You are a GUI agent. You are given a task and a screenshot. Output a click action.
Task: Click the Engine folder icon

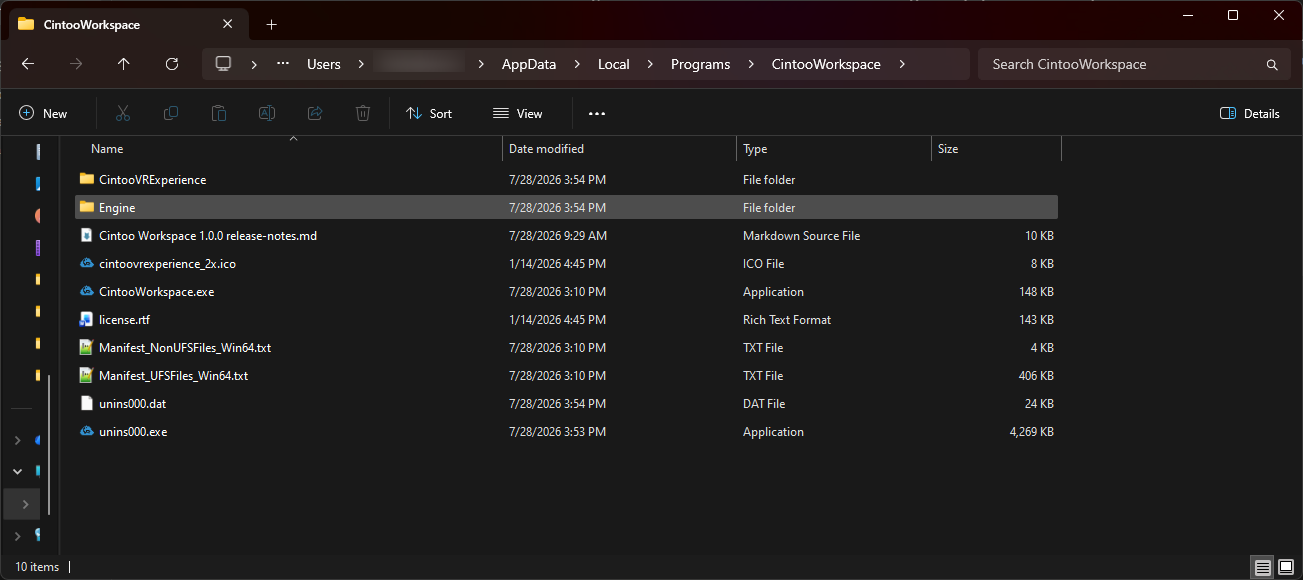(x=86, y=208)
